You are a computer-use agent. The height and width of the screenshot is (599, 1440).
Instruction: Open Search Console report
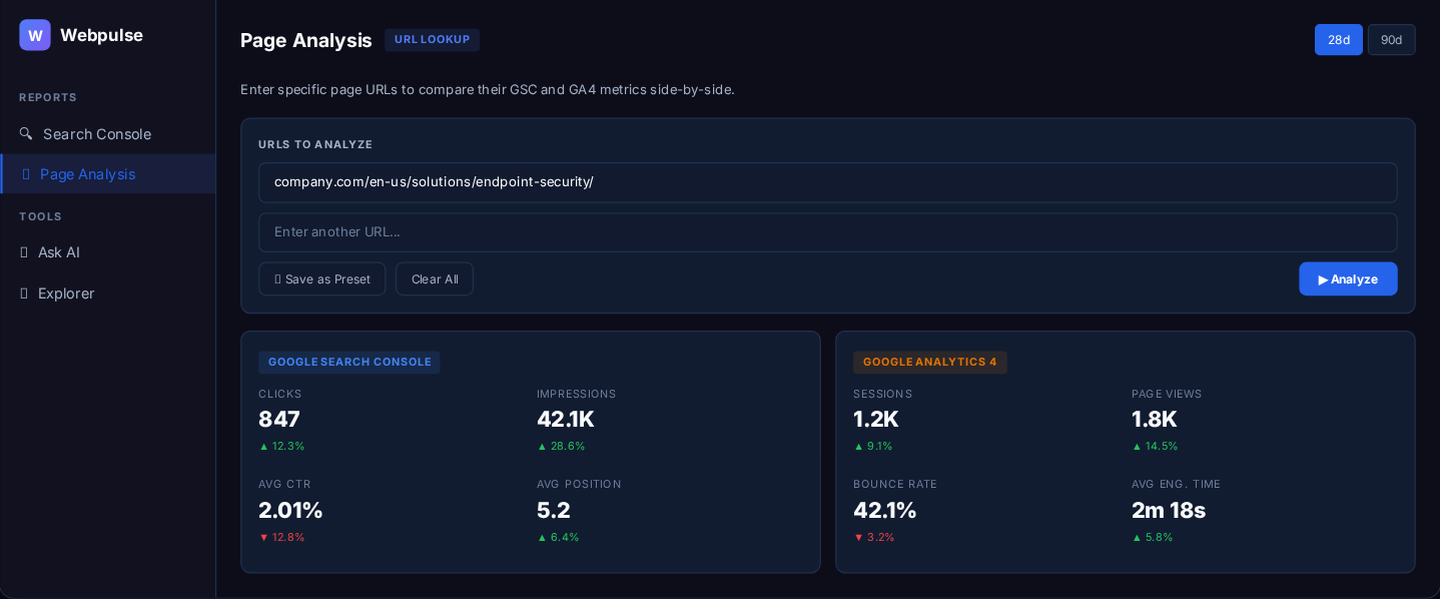coord(108,134)
